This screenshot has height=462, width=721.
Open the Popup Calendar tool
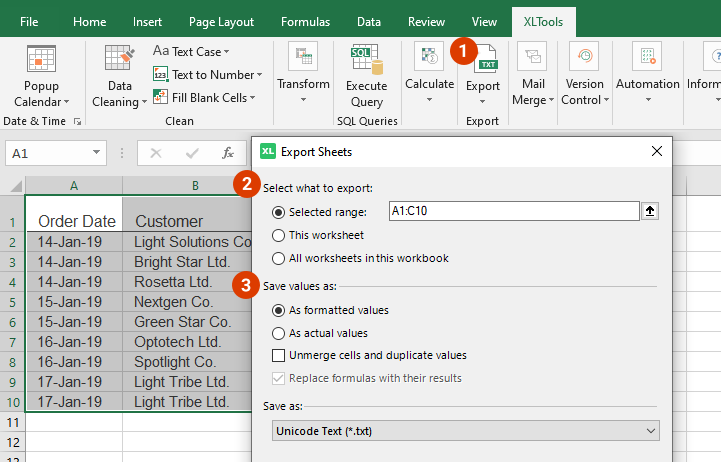tap(41, 76)
